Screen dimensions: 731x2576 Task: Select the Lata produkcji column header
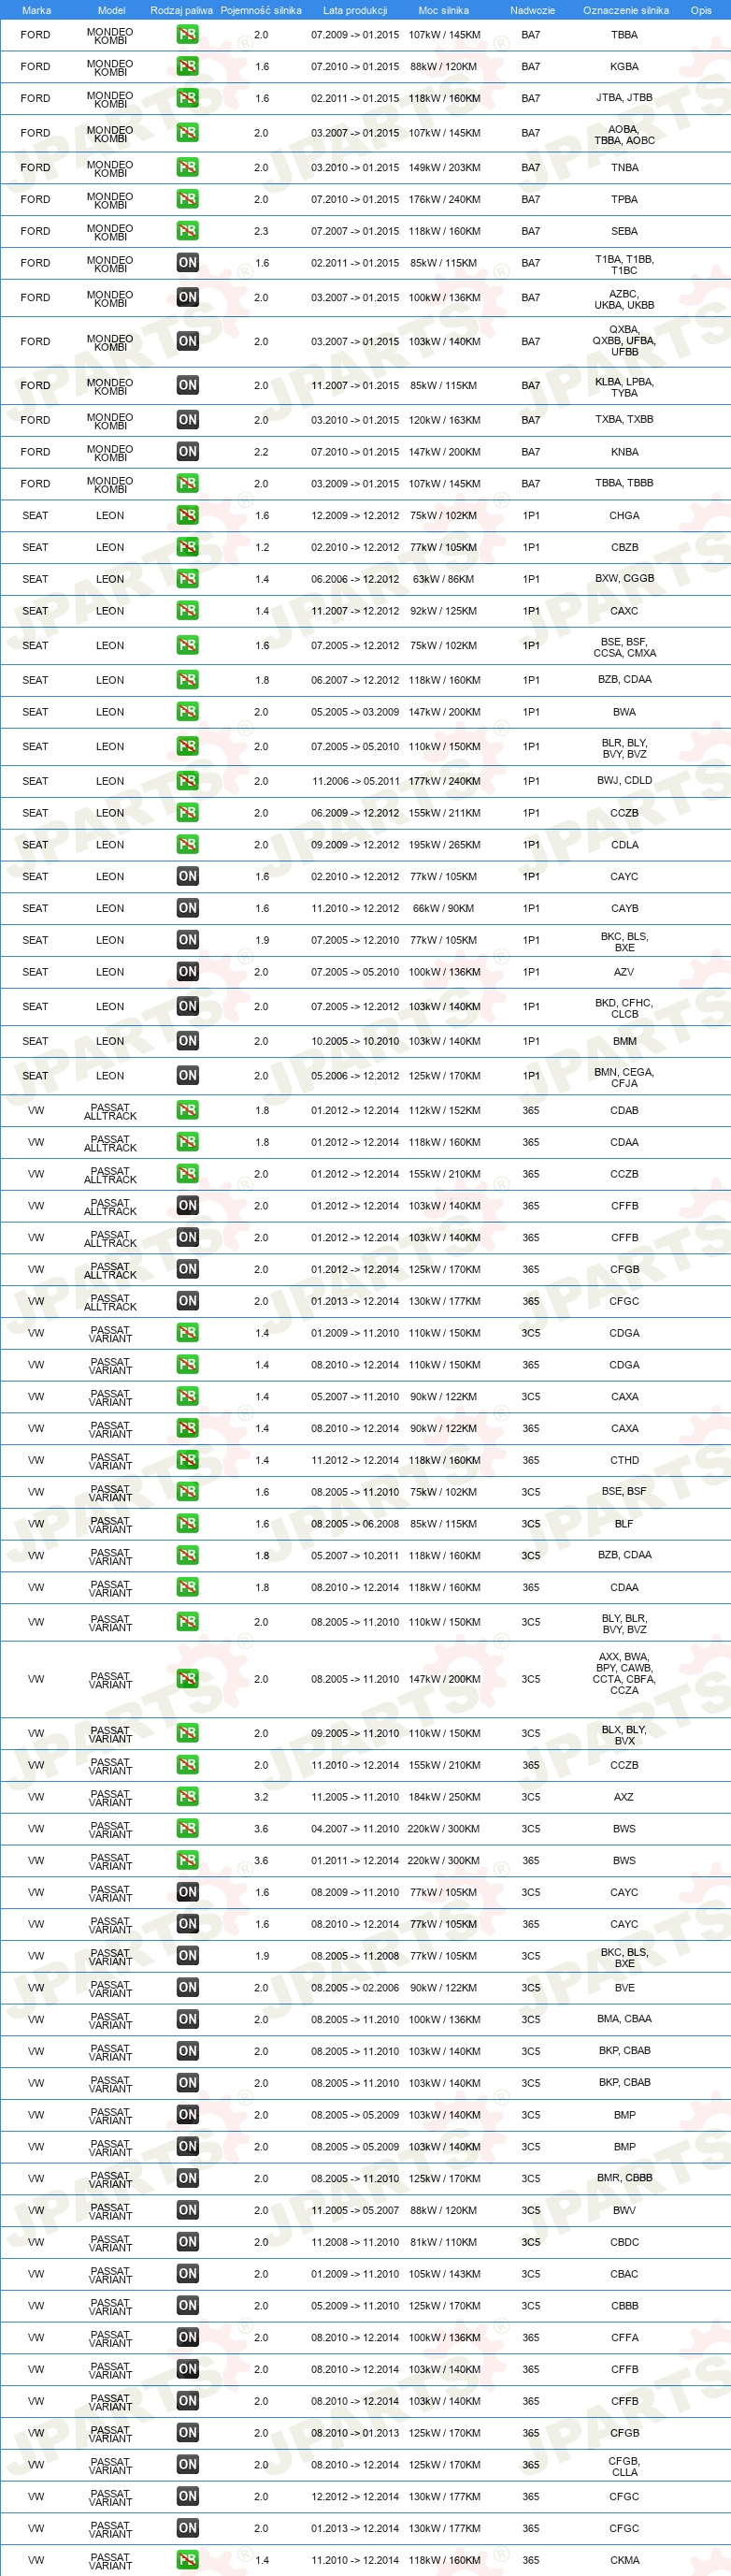coord(355,10)
